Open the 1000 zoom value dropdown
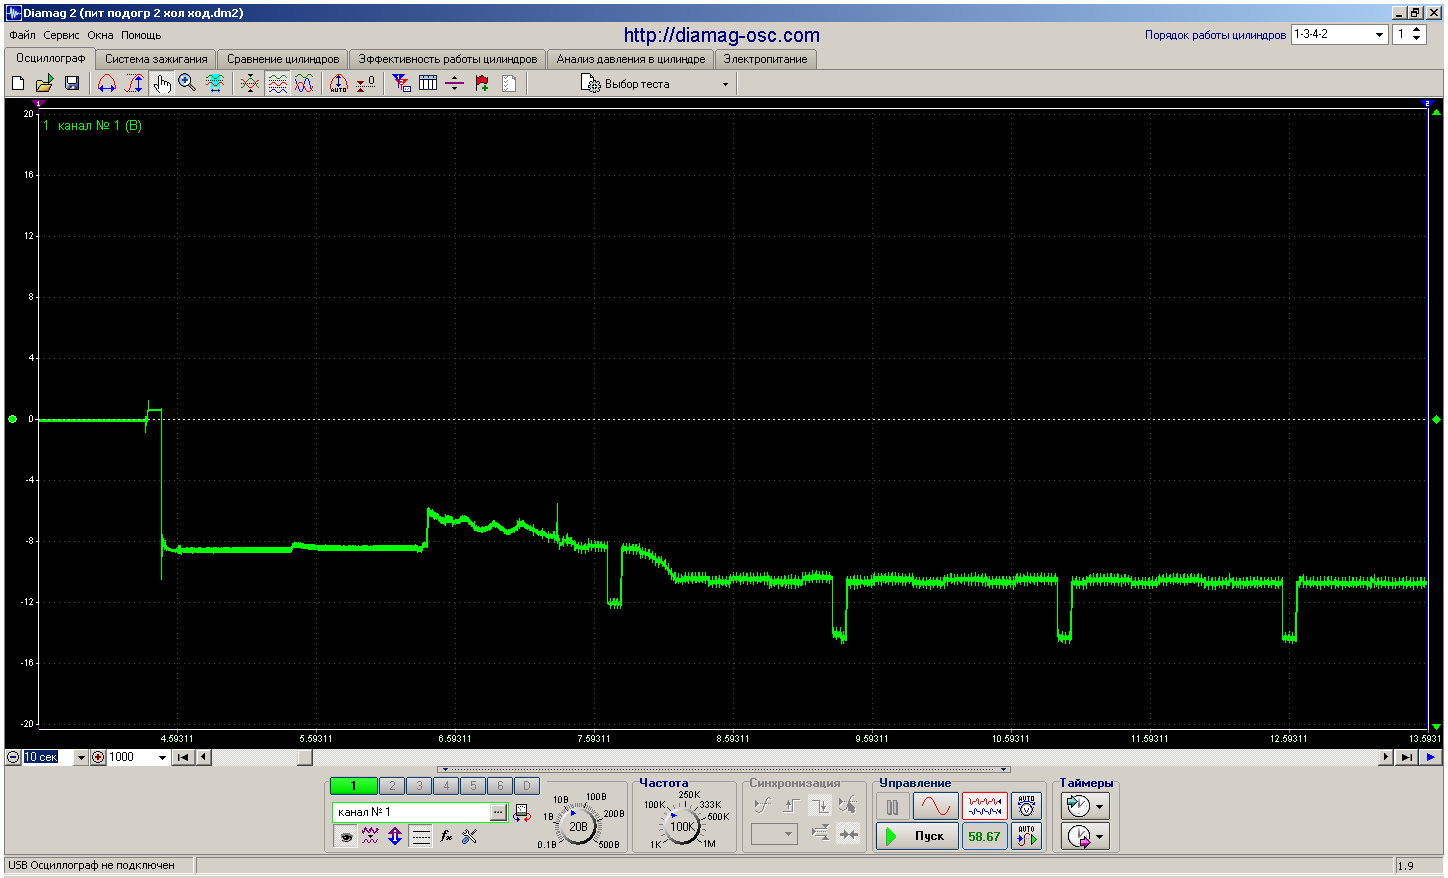1448x878 pixels. click(x=162, y=757)
